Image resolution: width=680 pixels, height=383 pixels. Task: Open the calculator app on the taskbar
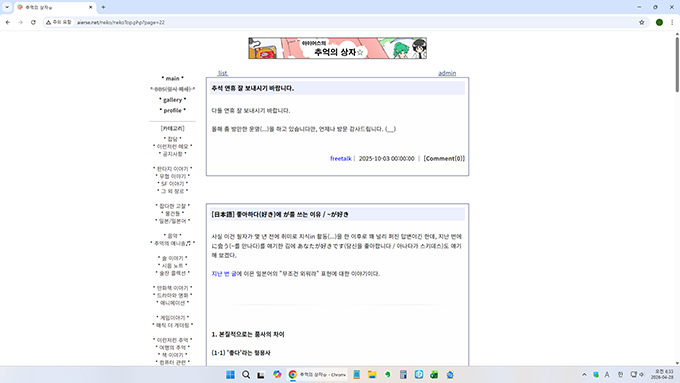(403, 375)
